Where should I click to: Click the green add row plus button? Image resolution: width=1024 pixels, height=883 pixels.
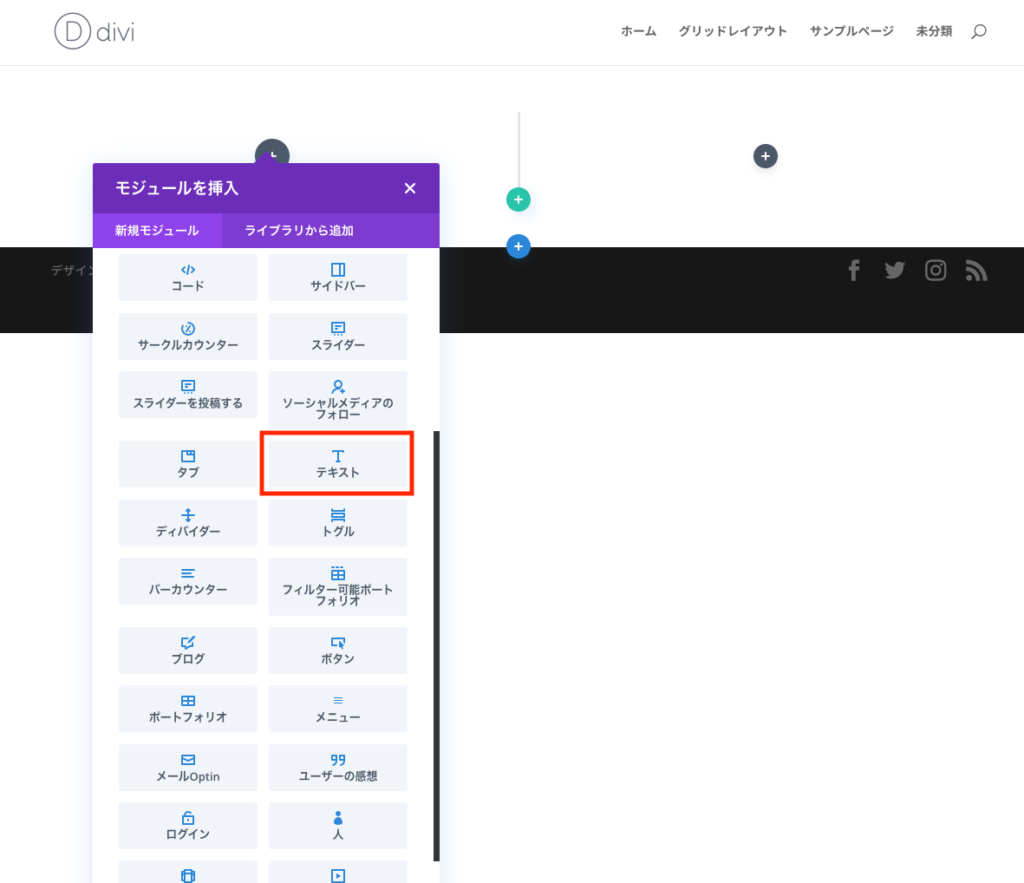tap(518, 200)
